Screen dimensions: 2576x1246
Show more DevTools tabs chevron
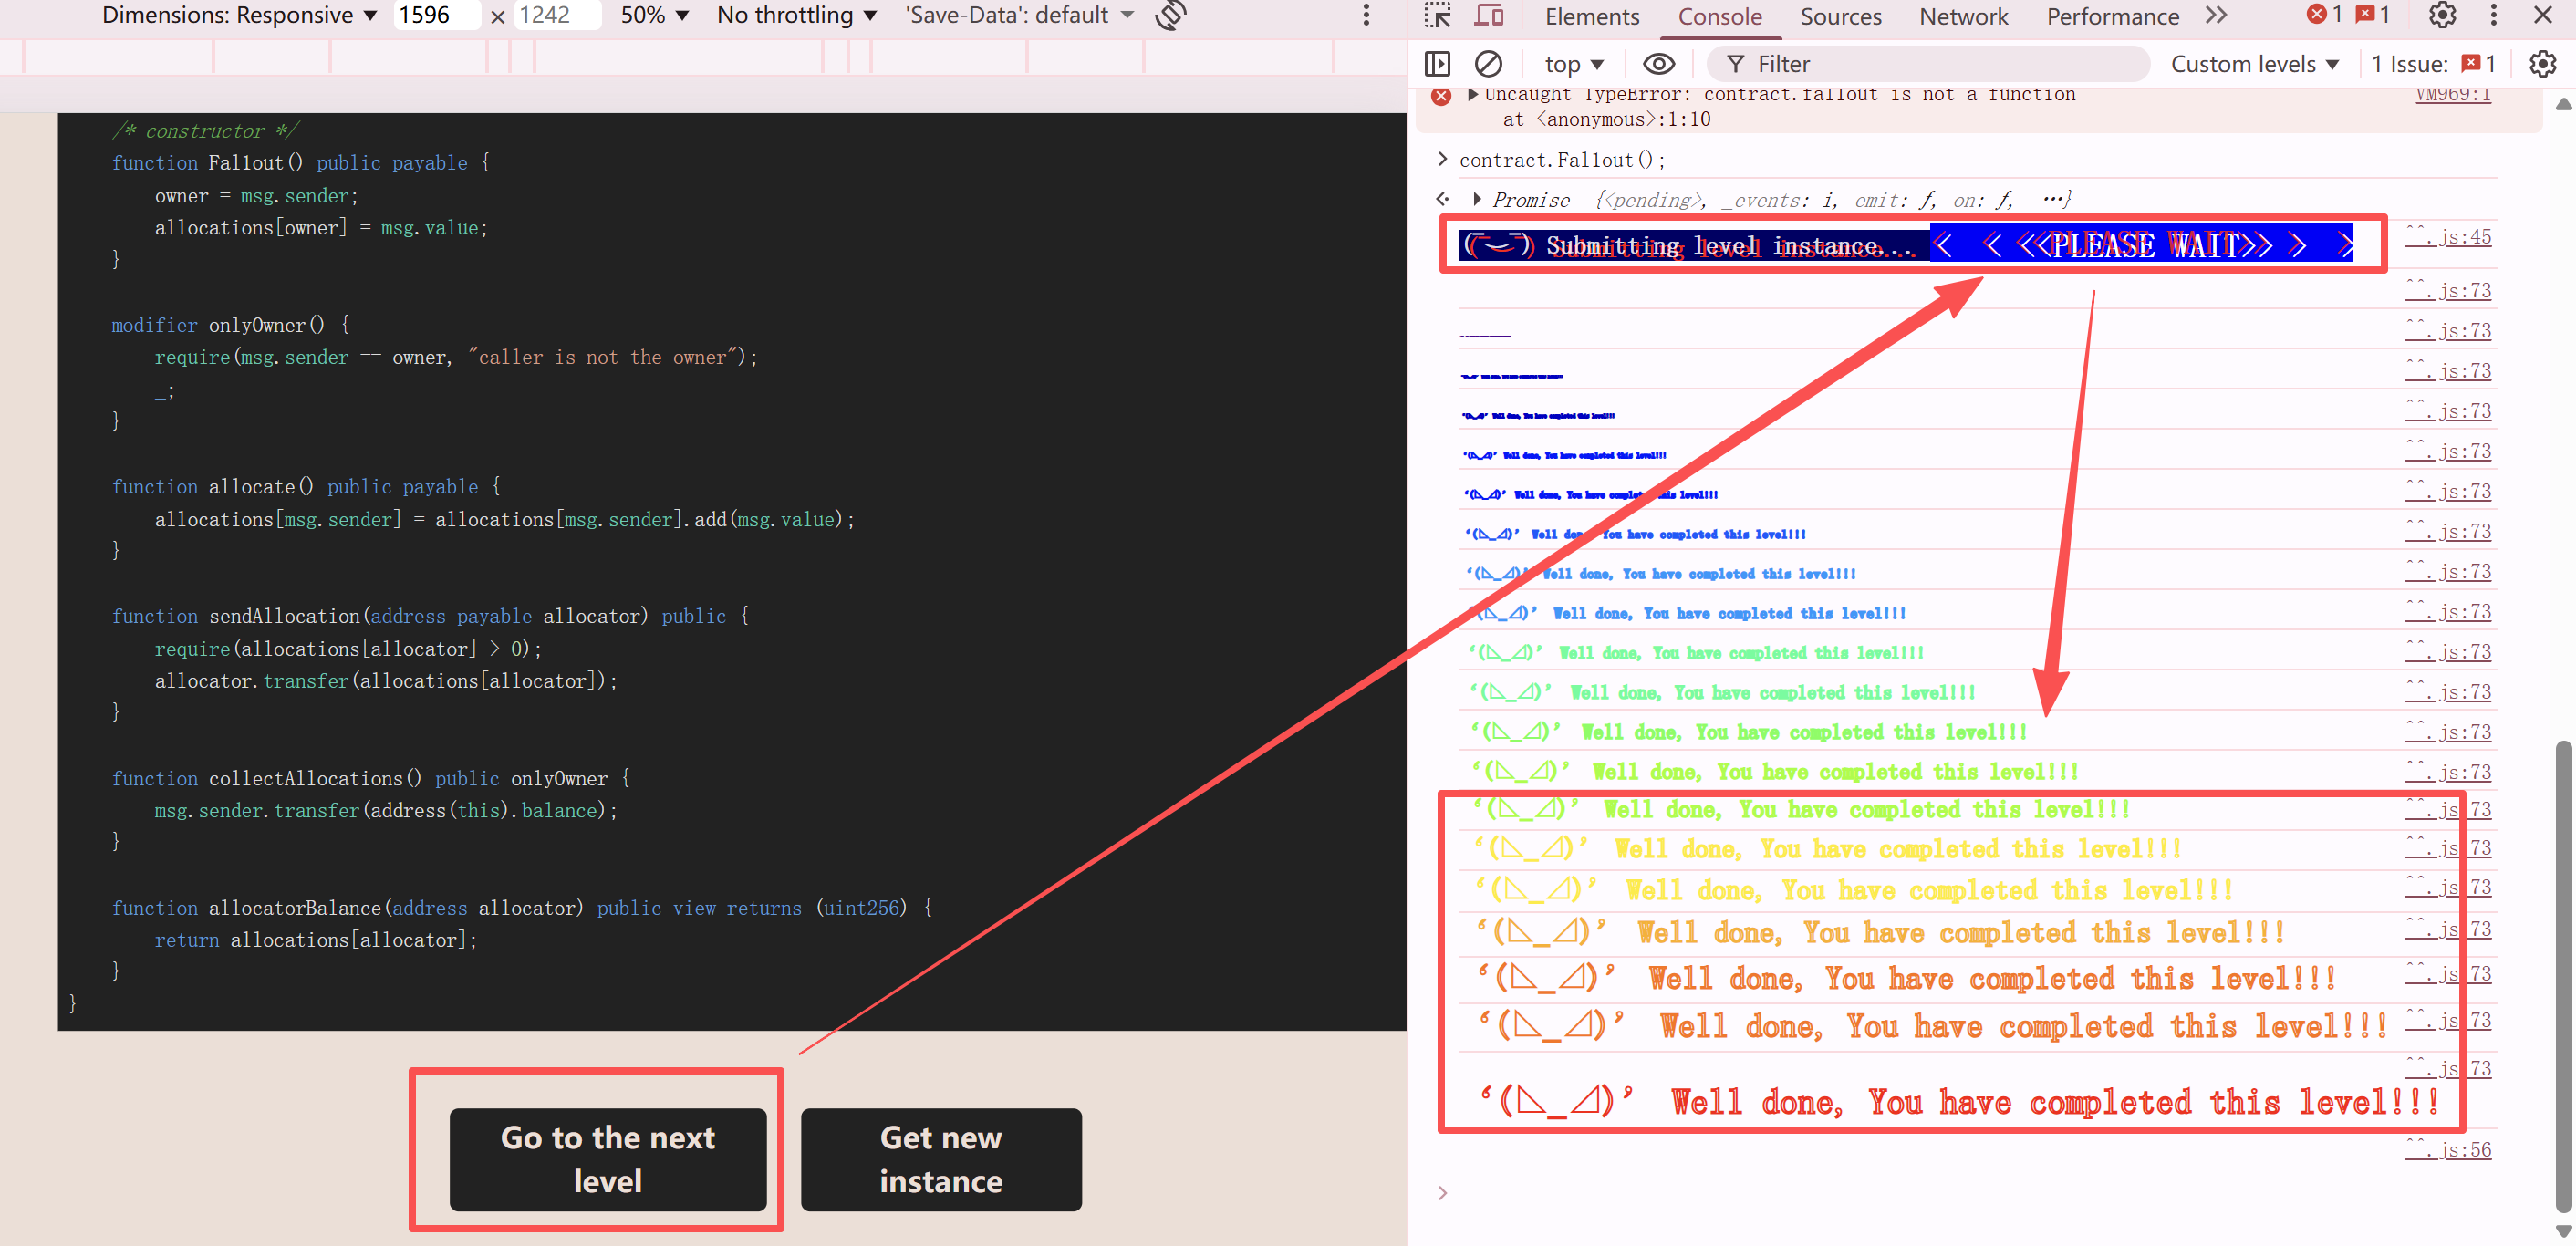click(x=2217, y=16)
